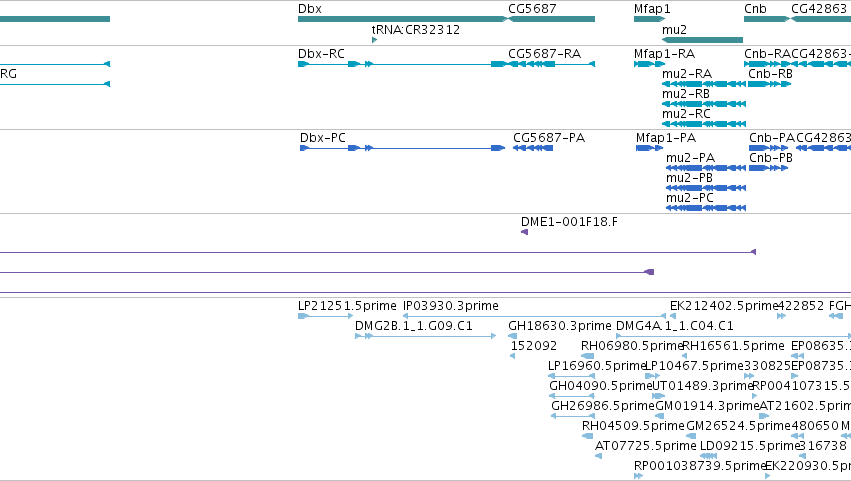
Task: Select the GH04090.5prime EST label
Action: (600, 387)
